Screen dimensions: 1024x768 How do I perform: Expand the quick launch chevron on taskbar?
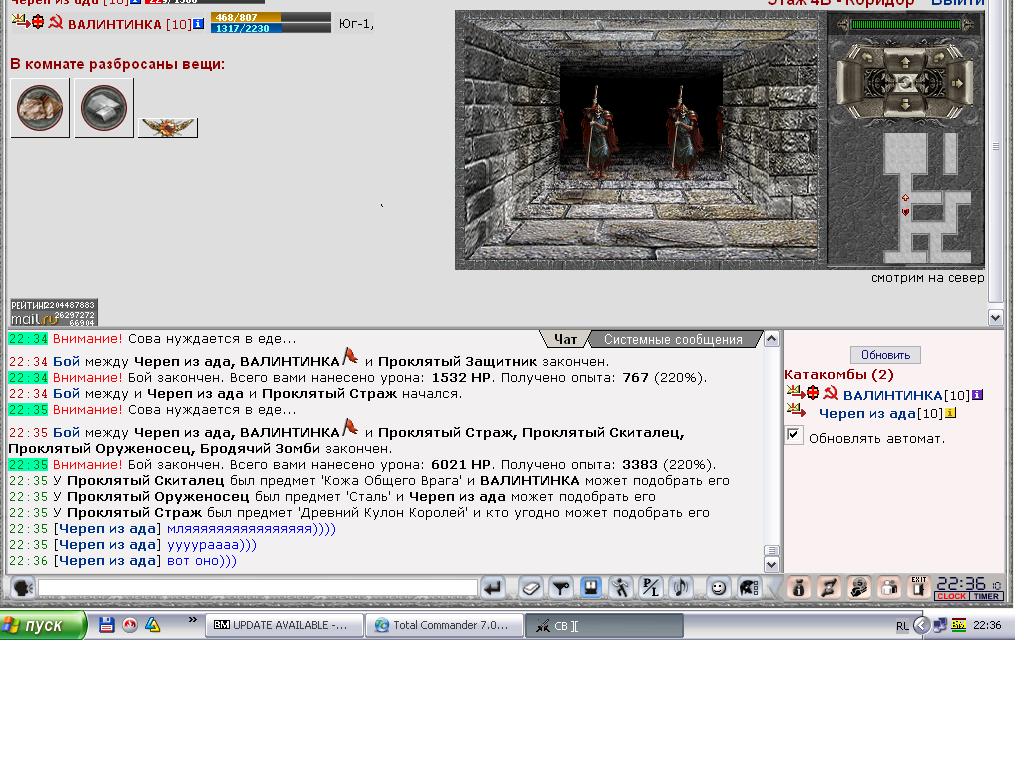coord(193,619)
